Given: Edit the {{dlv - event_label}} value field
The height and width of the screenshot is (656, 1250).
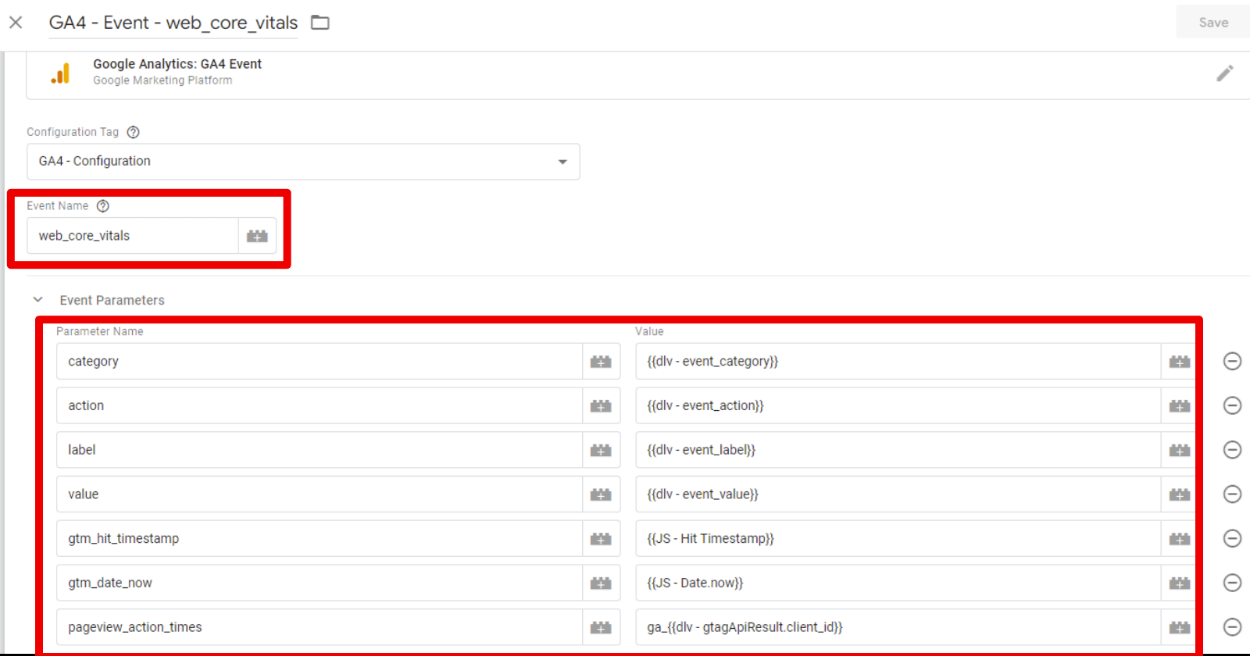Looking at the screenshot, I should [898, 450].
